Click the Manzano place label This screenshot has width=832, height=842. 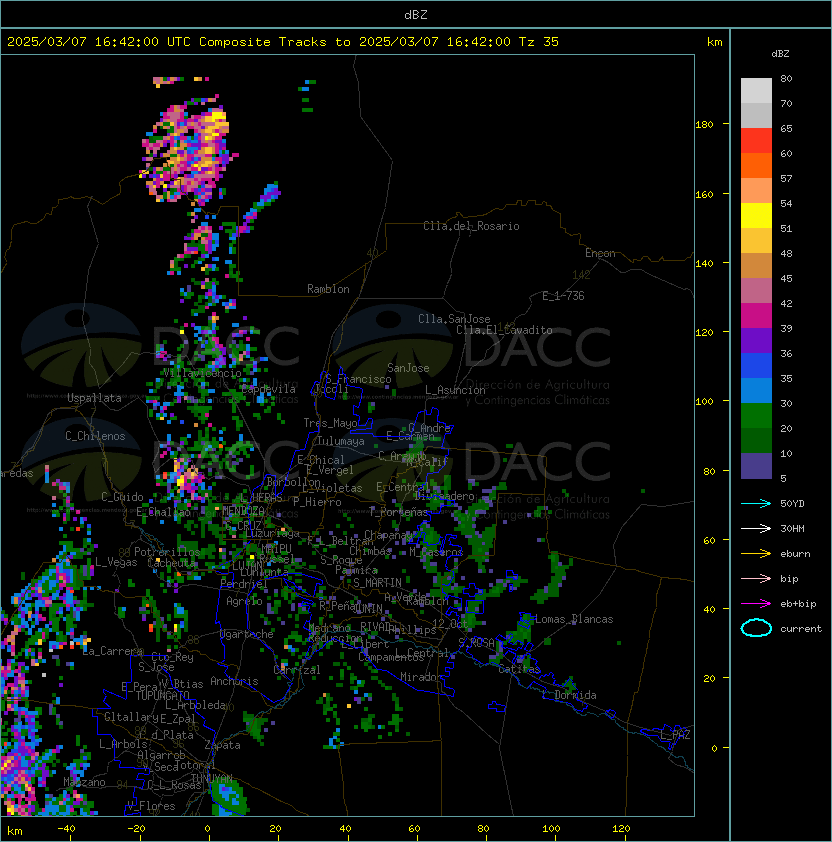click(x=84, y=782)
